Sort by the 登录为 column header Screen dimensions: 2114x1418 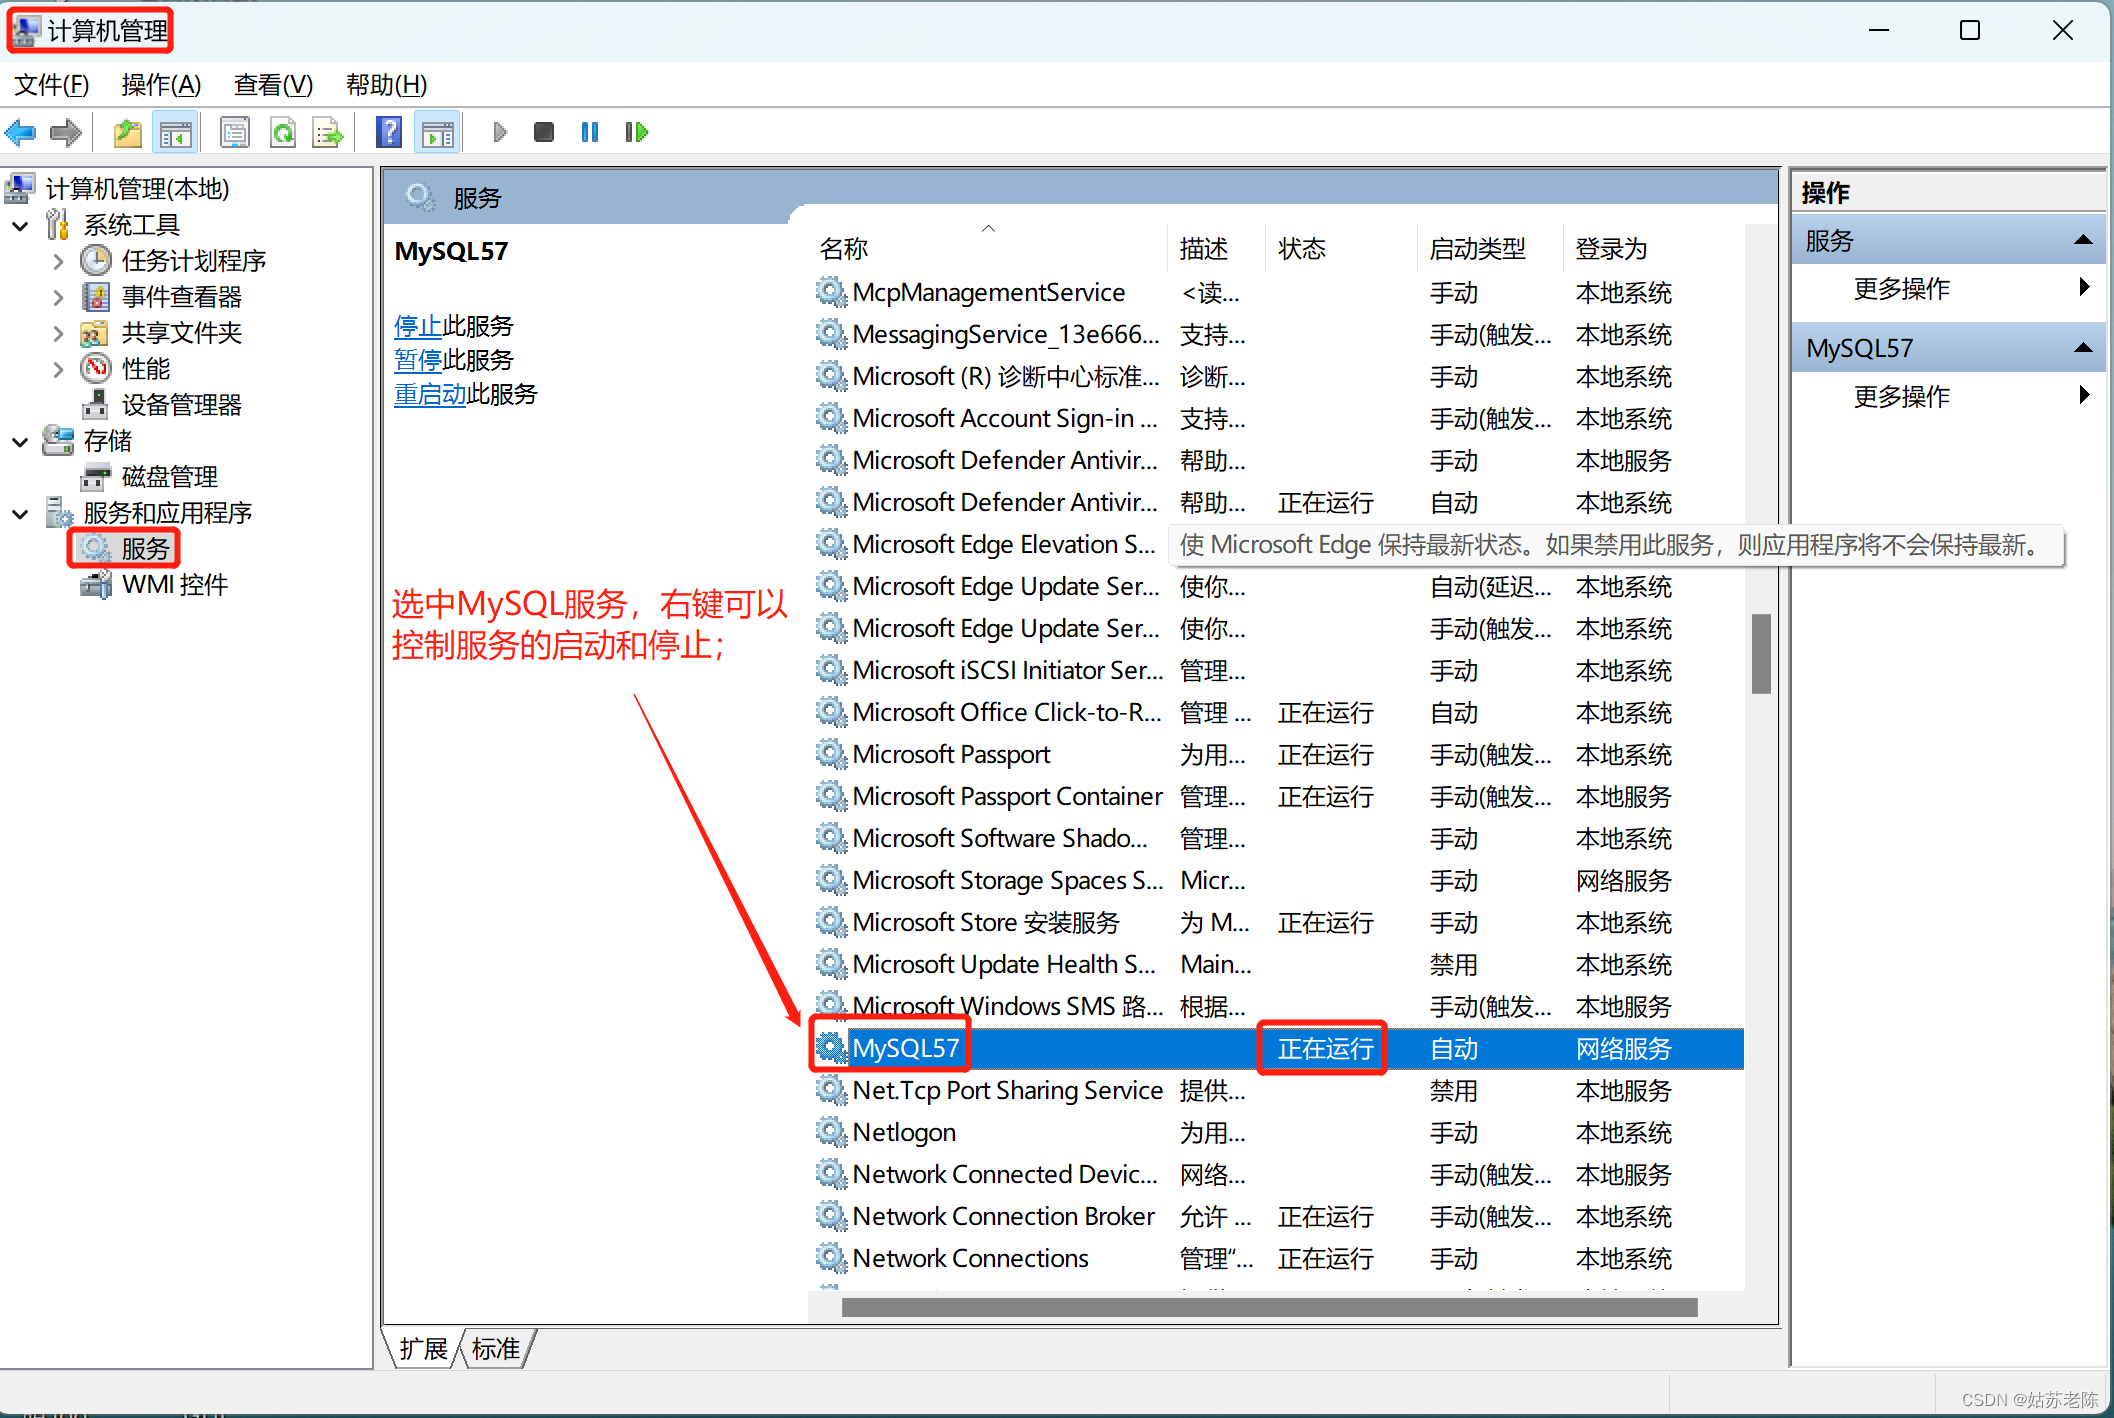[1654, 248]
